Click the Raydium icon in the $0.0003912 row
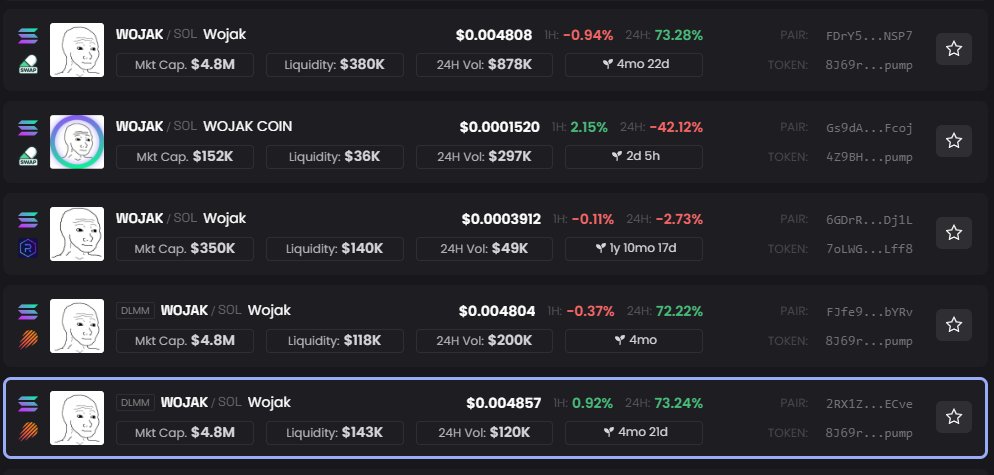Screen dimensions: 994x475 pos(28,249)
